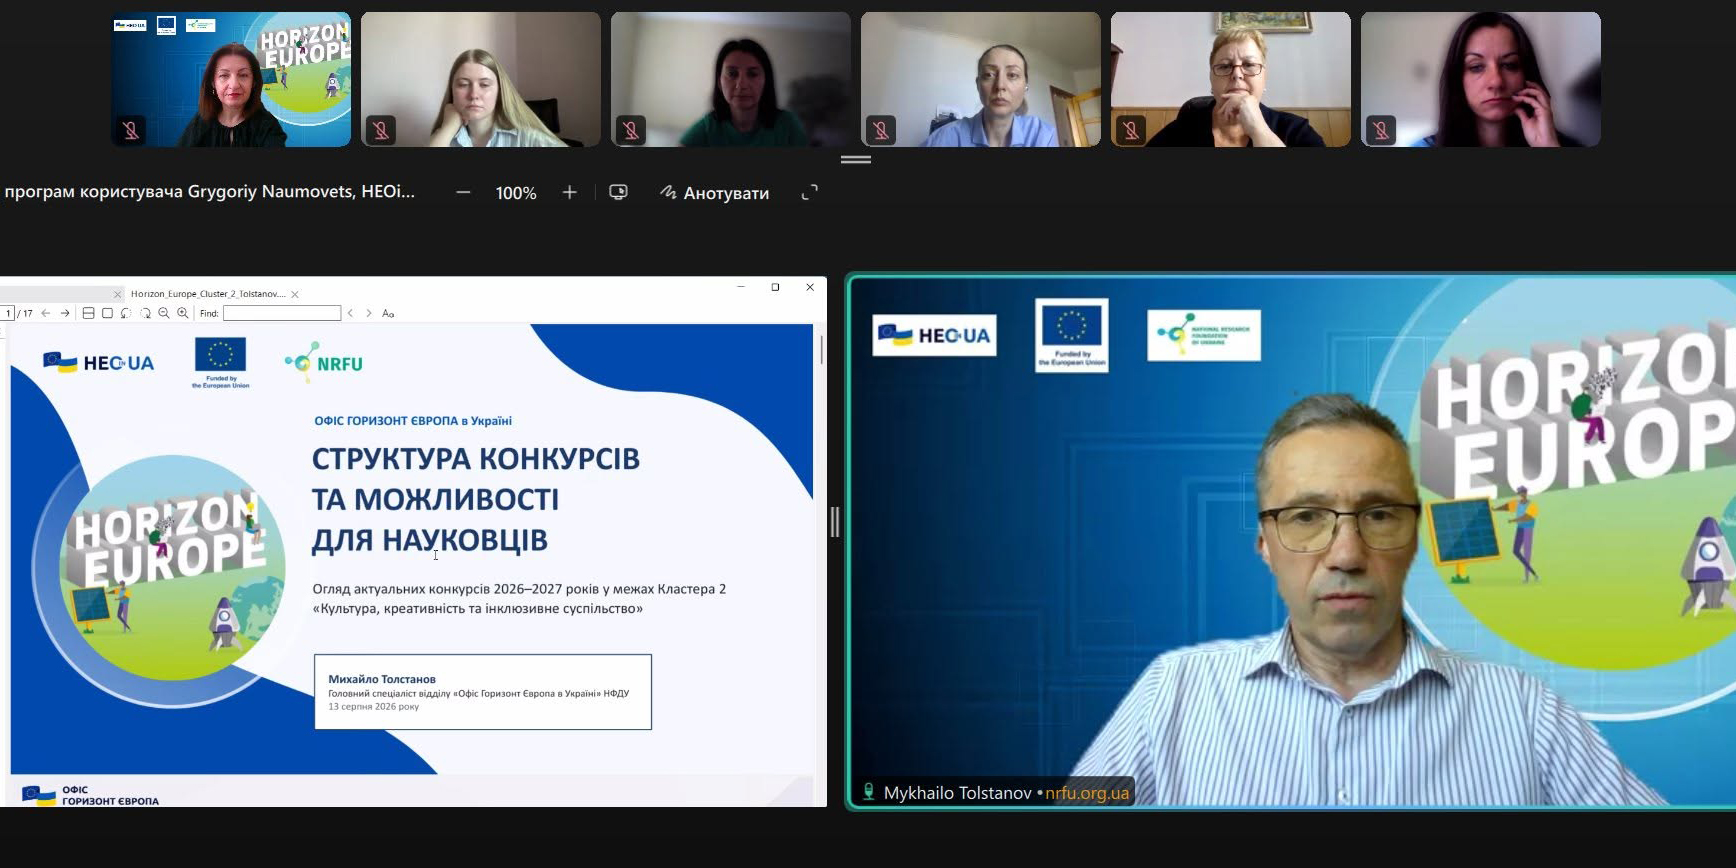Find previous match in PDF
The image size is (1736, 868).
[x=350, y=313]
